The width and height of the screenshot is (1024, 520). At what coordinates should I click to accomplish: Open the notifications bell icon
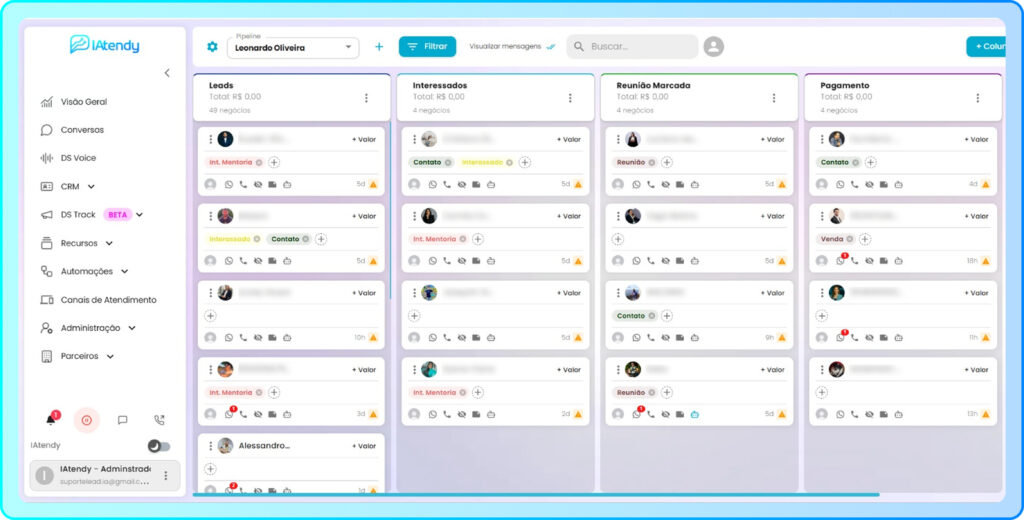[51, 420]
